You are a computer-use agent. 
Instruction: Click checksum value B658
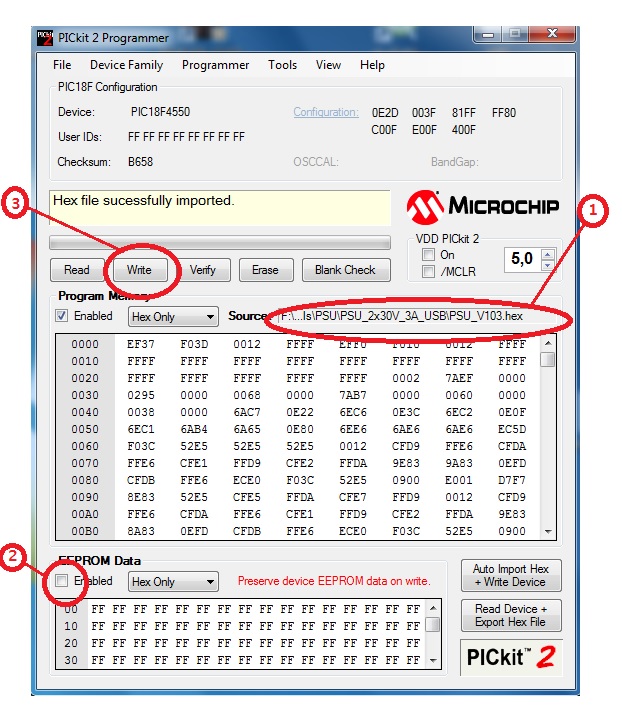pyautogui.click(x=140, y=162)
